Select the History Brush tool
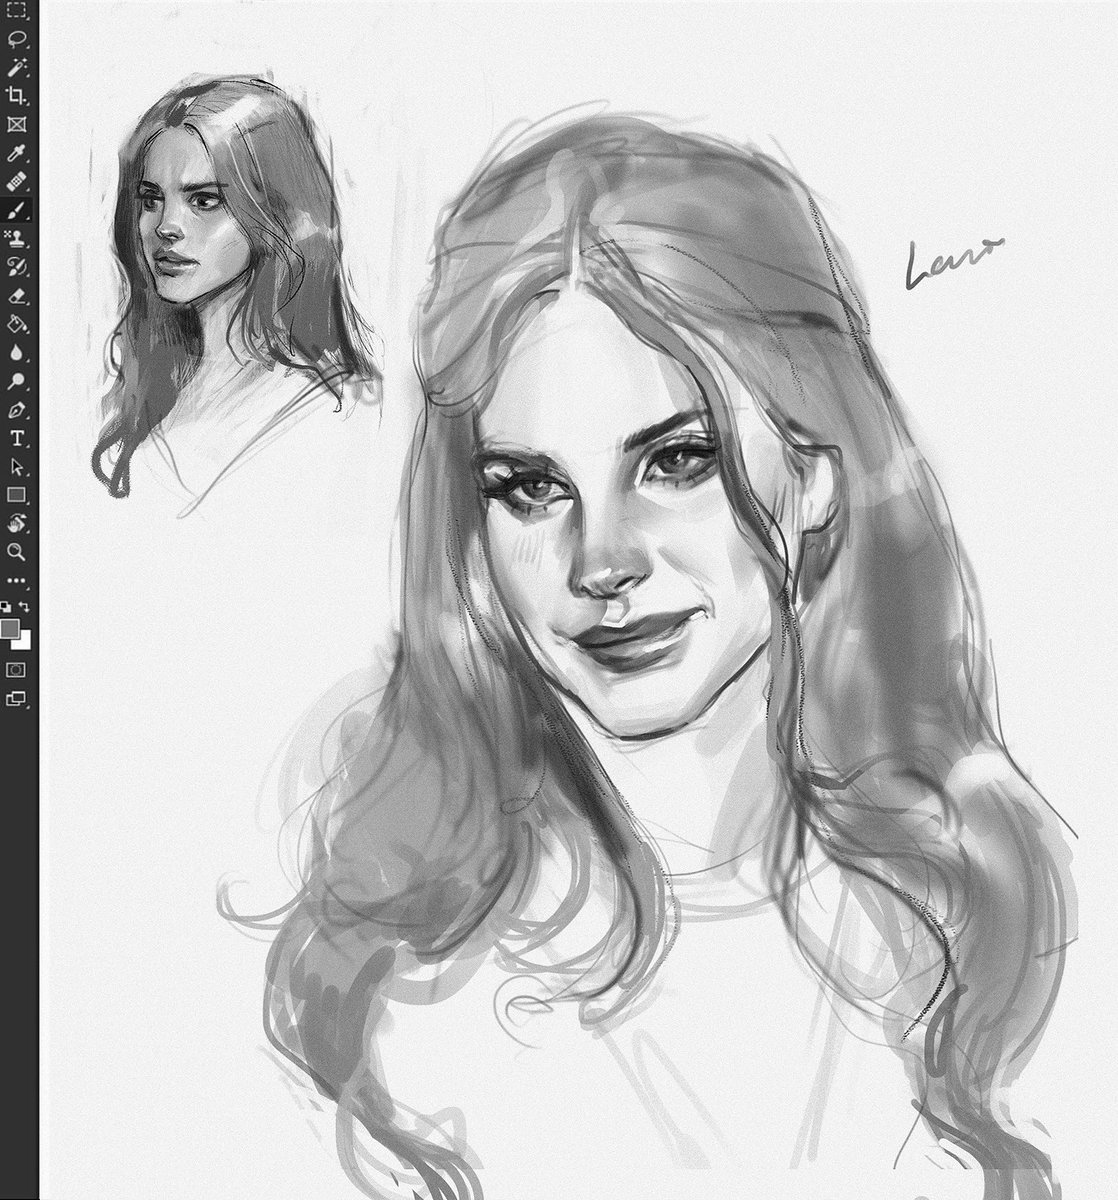Screen dimensions: 1118x1200 (17, 266)
